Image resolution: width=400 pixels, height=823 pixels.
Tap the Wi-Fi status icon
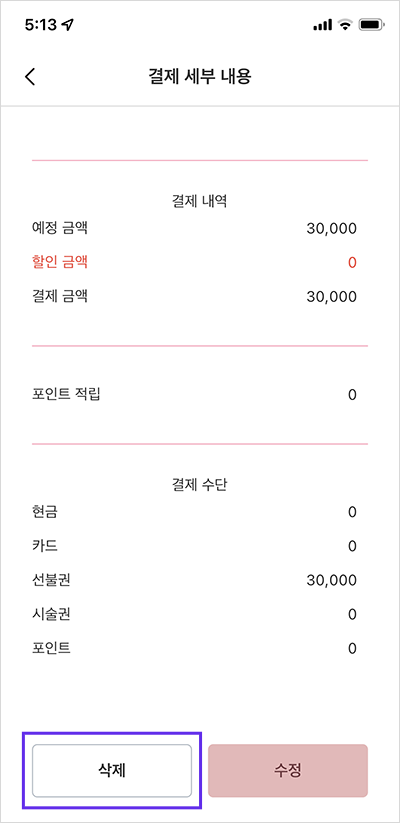pos(345,25)
